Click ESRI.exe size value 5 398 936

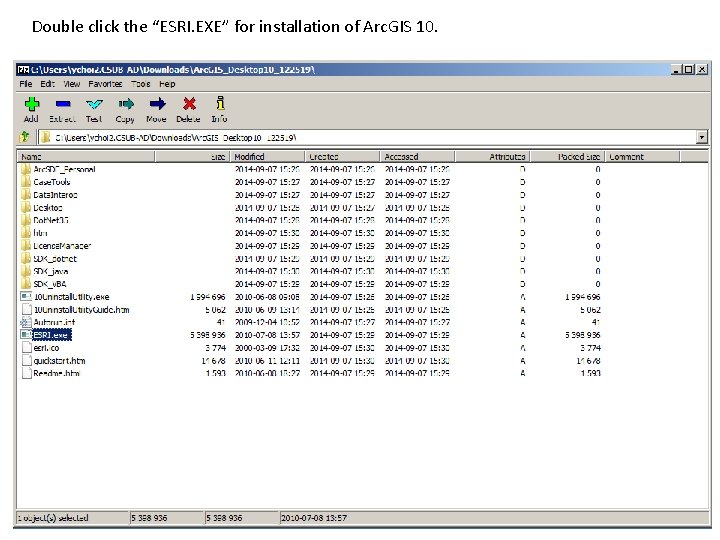(x=208, y=335)
